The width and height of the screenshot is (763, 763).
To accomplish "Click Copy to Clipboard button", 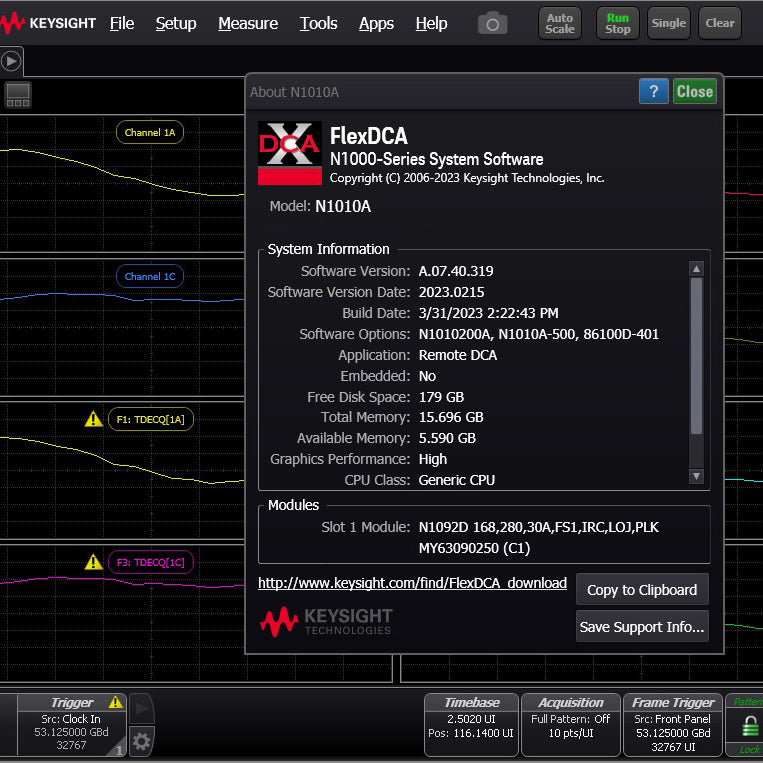I will (642, 589).
